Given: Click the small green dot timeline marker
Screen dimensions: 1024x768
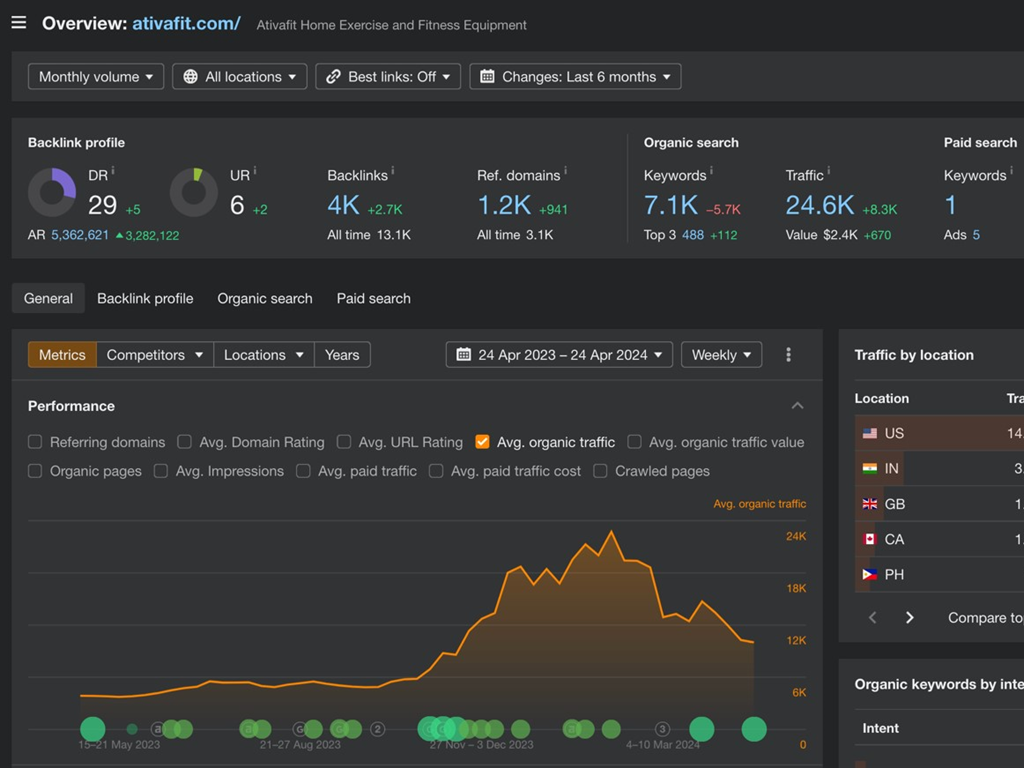Looking at the screenshot, I should click(132, 729).
